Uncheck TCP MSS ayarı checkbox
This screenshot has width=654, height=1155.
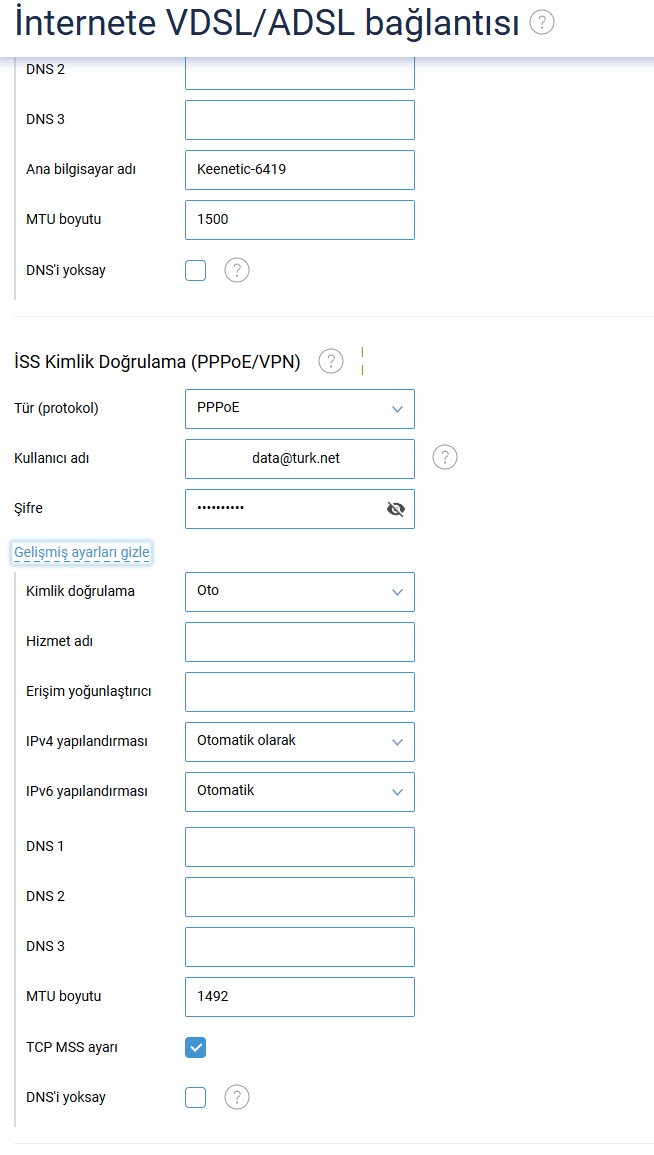point(195,1047)
